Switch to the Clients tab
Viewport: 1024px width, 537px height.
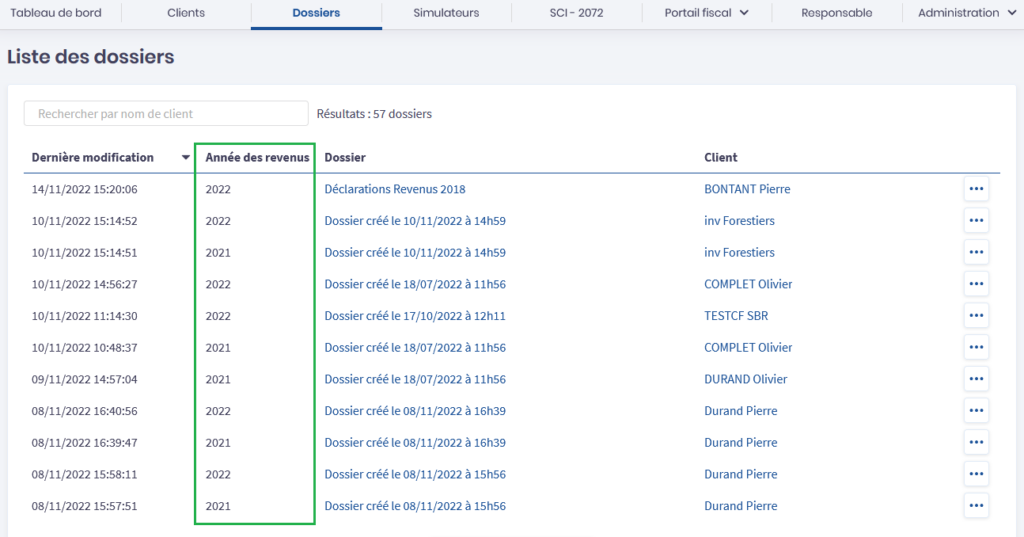[x=186, y=13]
